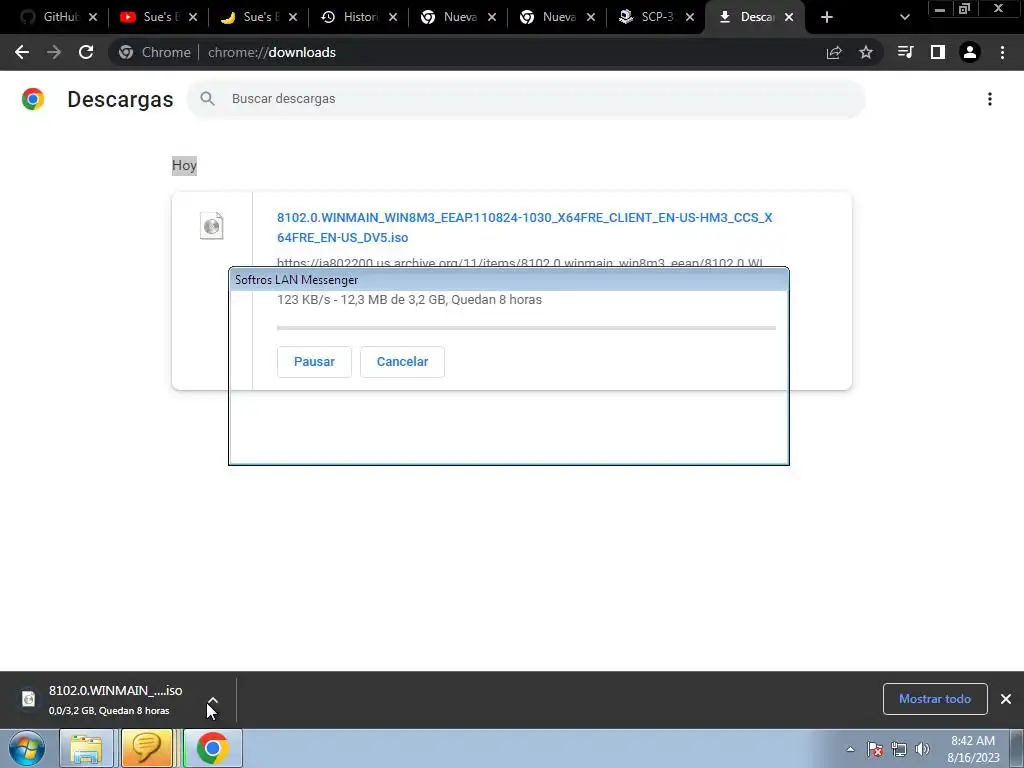The width and height of the screenshot is (1024, 768).
Task: Show all downloads with Mostrar todo
Action: [x=935, y=699]
